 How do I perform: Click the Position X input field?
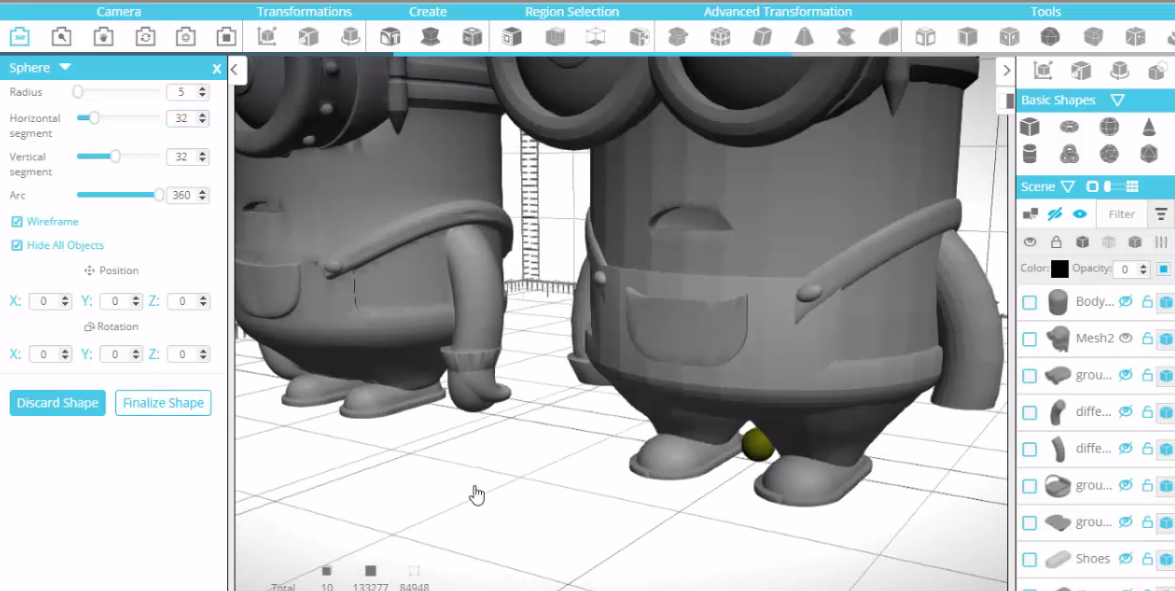tap(49, 301)
